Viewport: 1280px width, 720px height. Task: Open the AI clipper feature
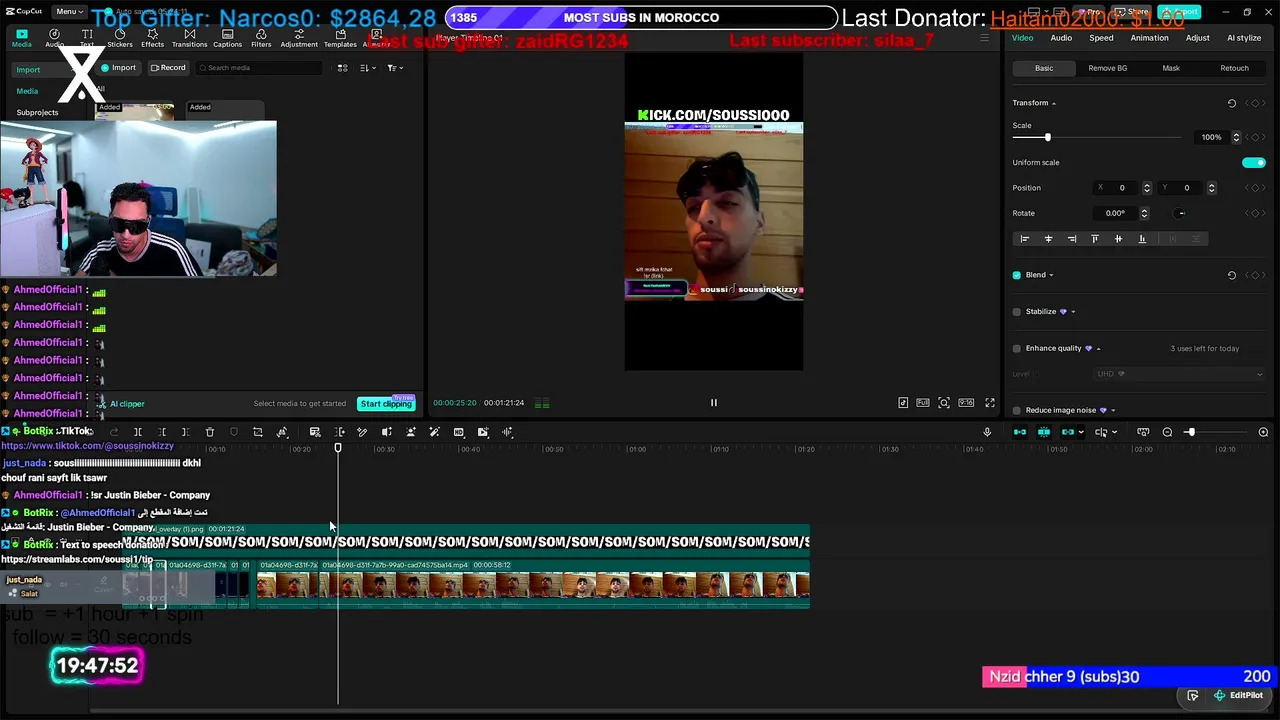pyautogui.click(x=121, y=404)
